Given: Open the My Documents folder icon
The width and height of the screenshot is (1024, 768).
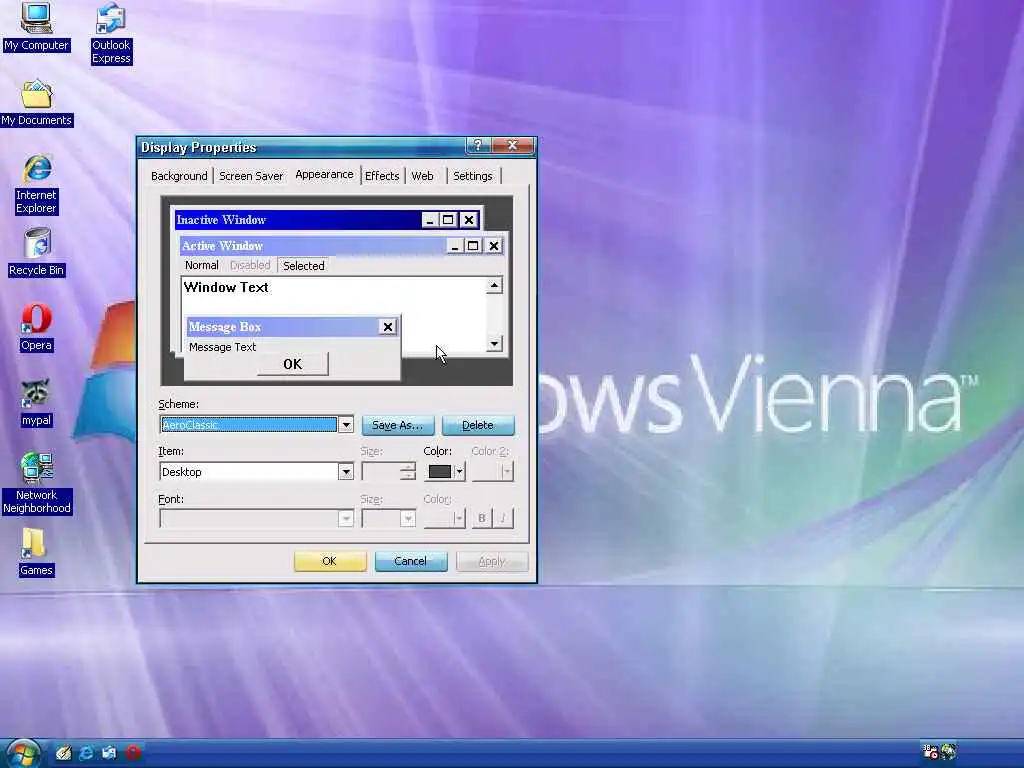Looking at the screenshot, I should point(37,103).
